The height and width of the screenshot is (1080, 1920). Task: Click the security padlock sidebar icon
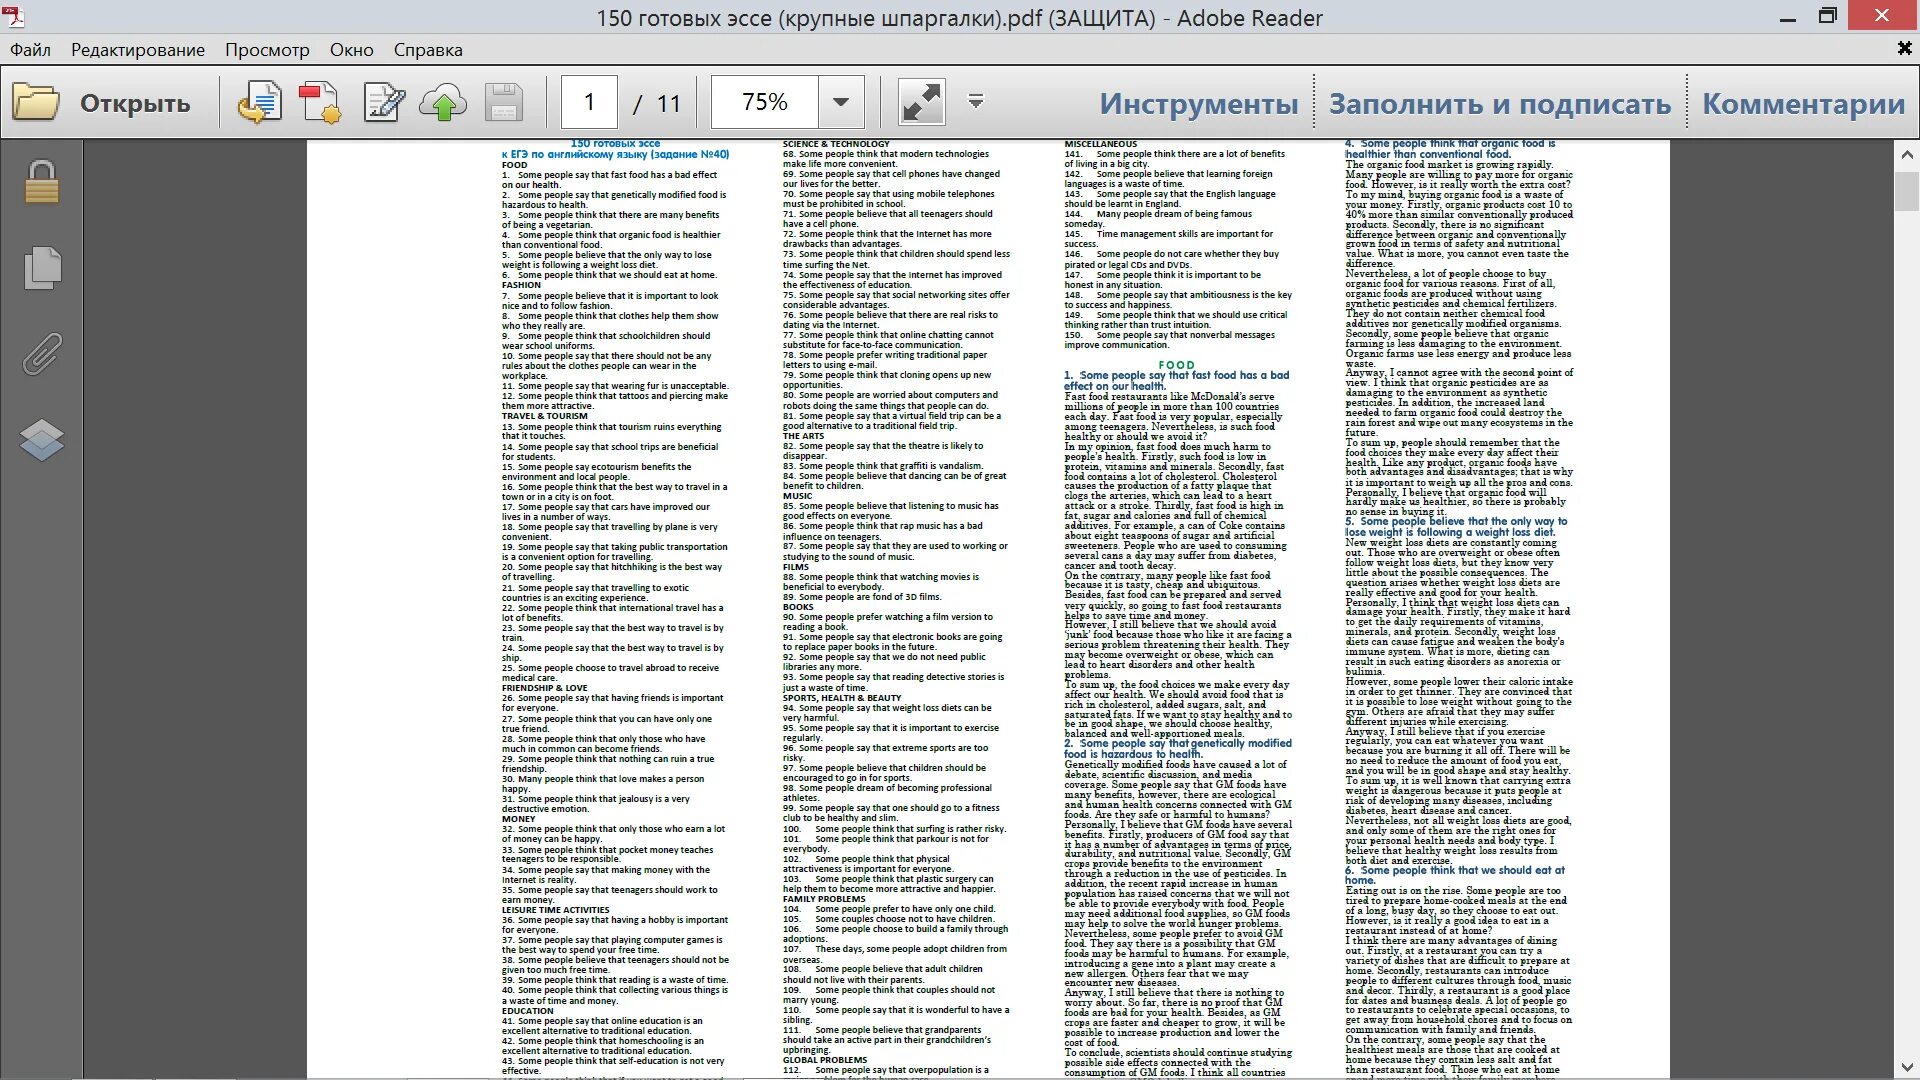pos(41,181)
